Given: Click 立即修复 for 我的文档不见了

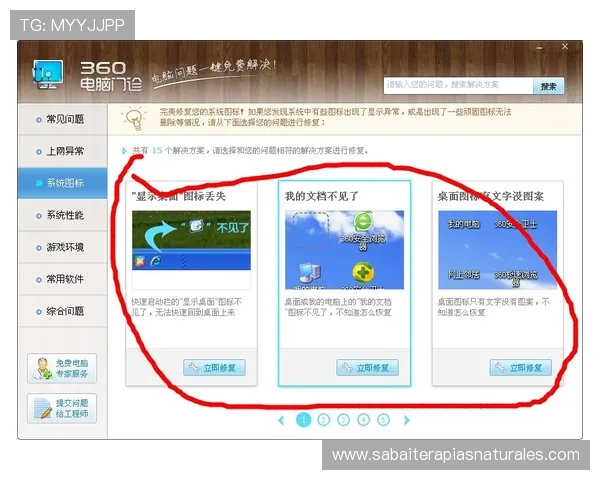Looking at the screenshot, I should 367,368.
